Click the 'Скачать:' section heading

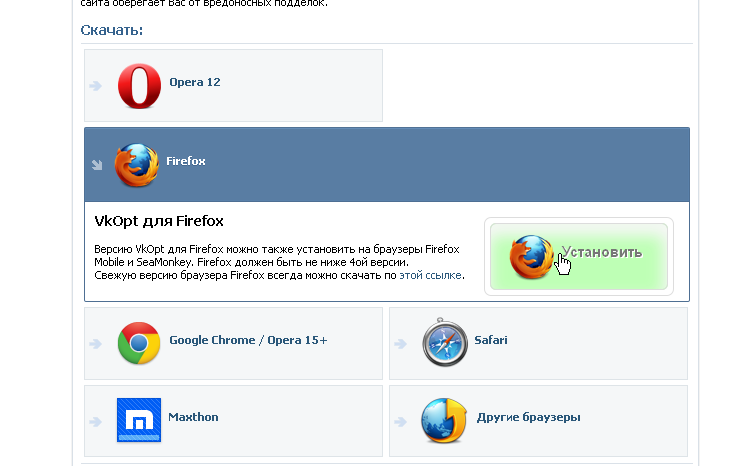112,30
